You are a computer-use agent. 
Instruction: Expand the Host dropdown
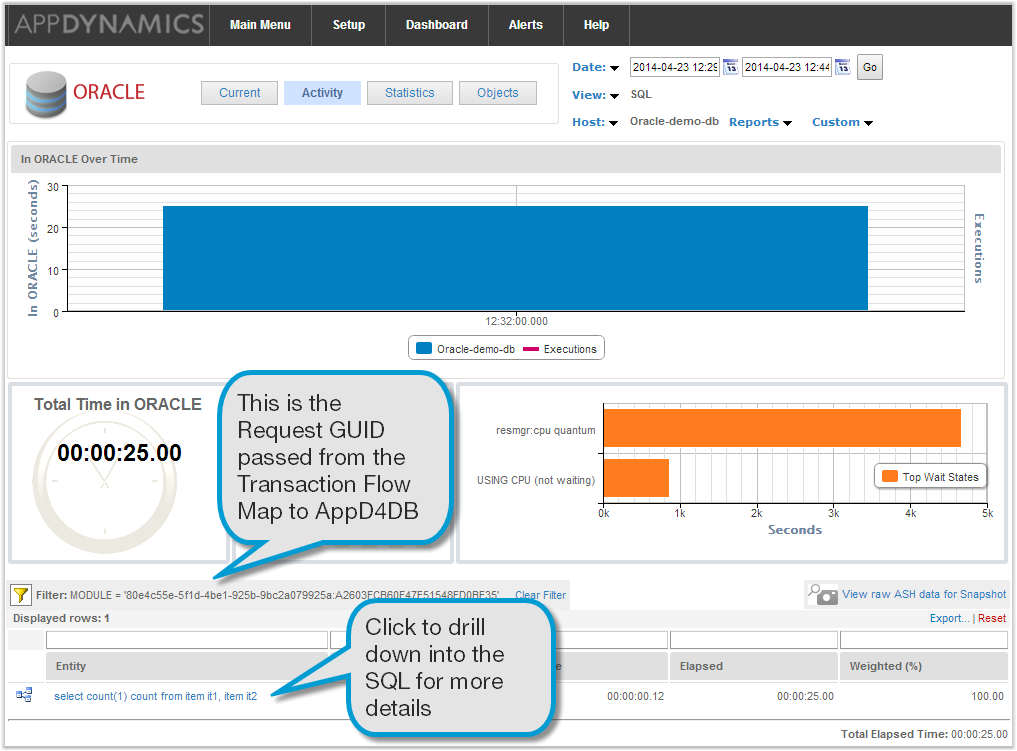click(x=595, y=123)
